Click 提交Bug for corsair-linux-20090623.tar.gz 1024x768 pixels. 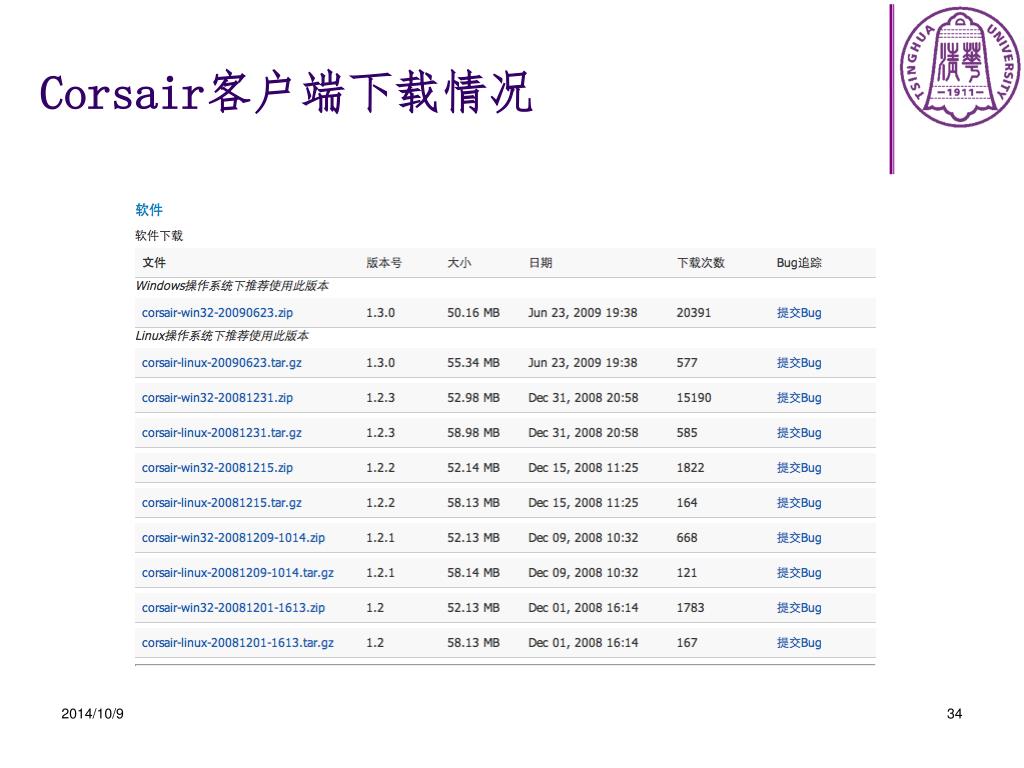[x=799, y=362]
